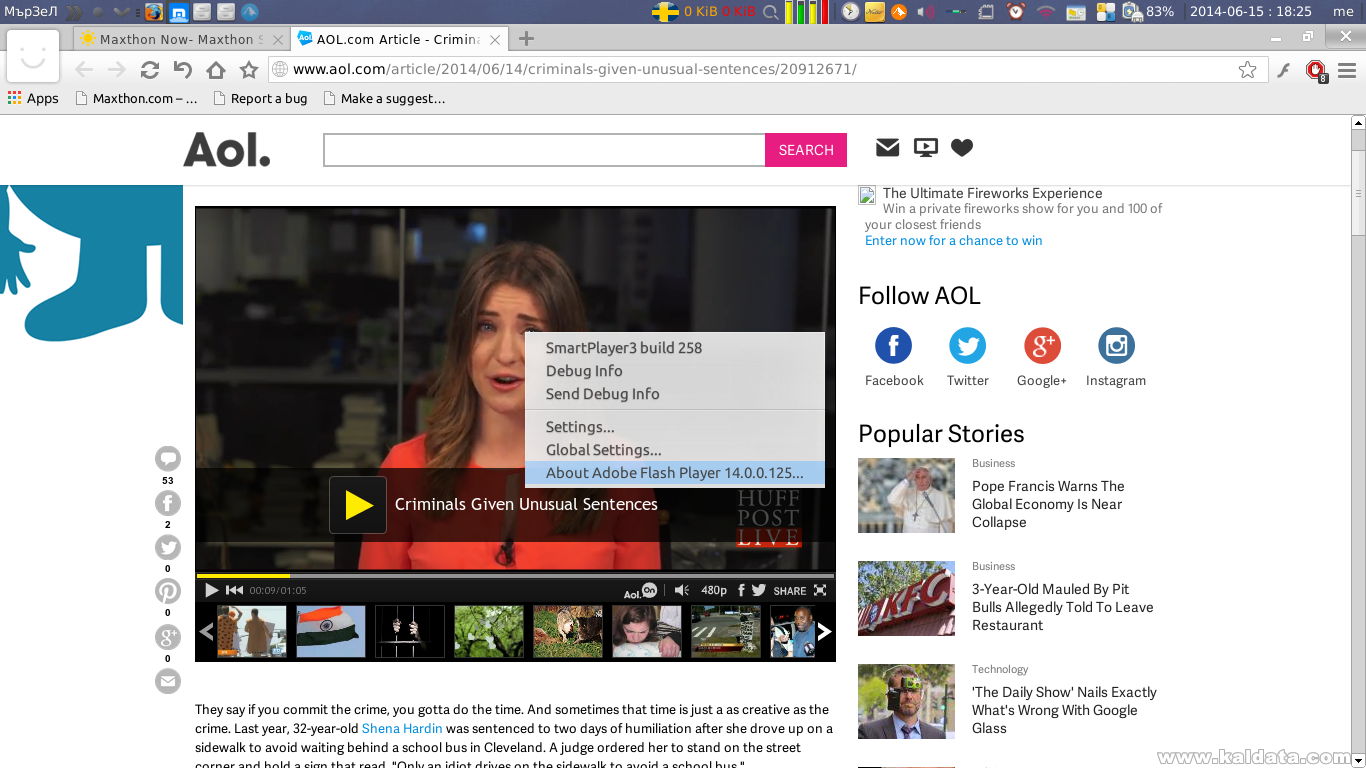Open Shena Hardin link in article
This screenshot has width=1366, height=768.
[x=402, y=728]
